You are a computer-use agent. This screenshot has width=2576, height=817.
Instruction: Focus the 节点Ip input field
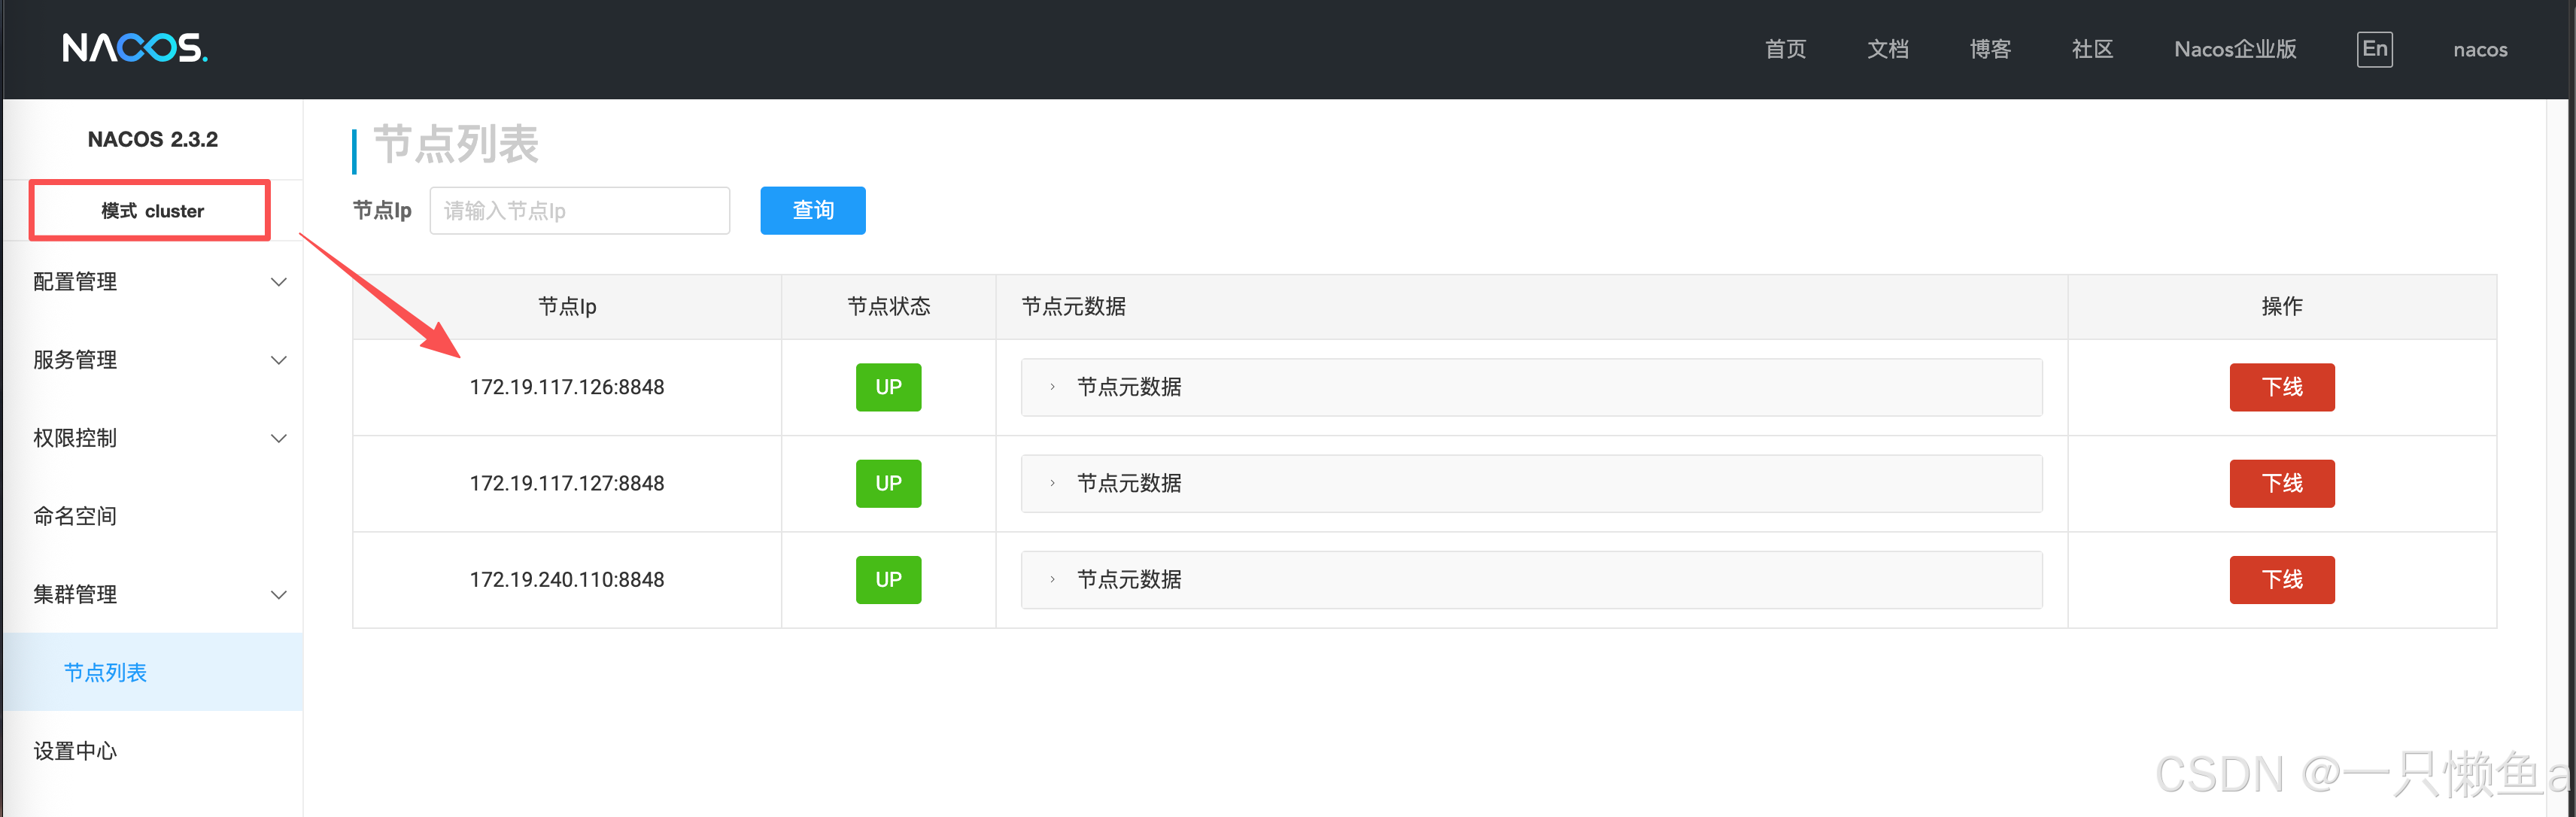click(579, 211)
